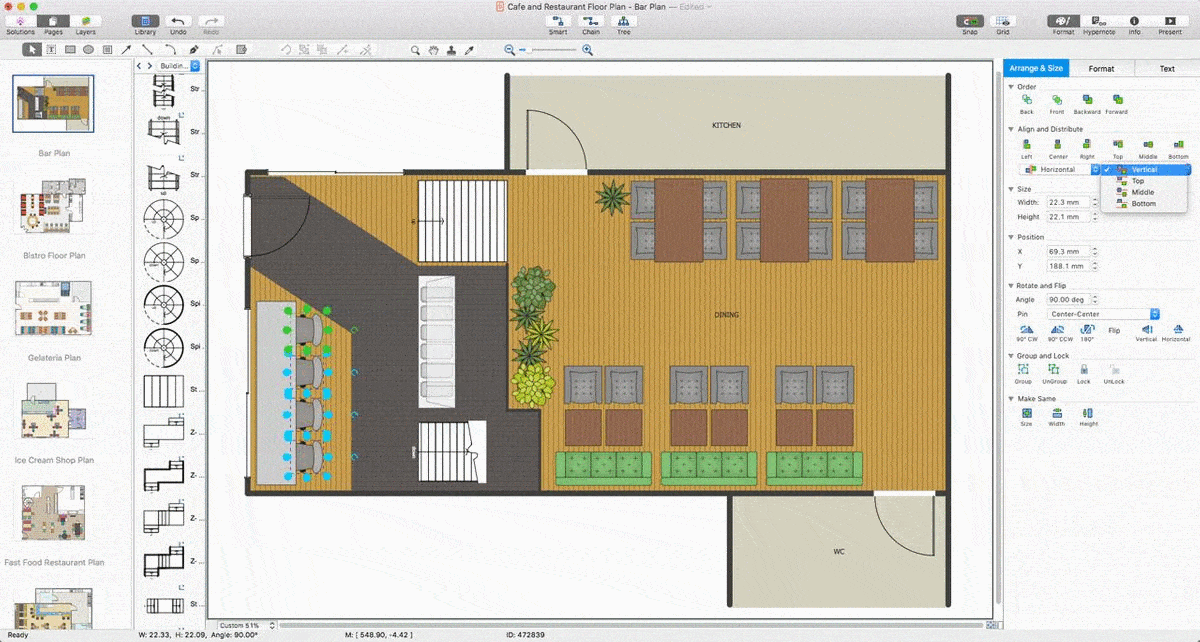This screenshot has height=642, width=1200.
Task: Choose Middle from the distribute menu
Action: 1142,192
